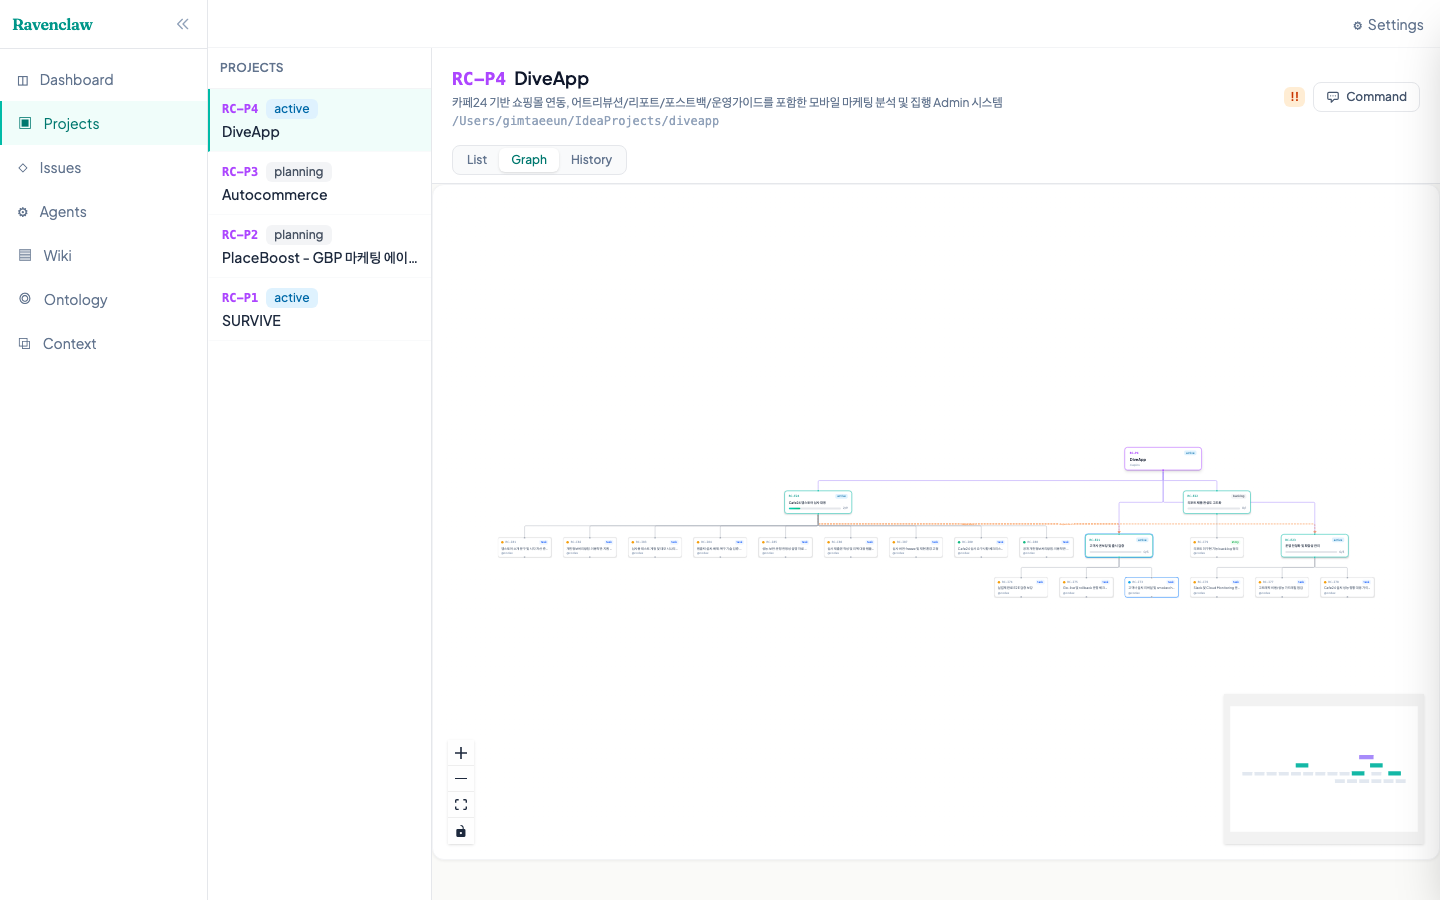Lock the graph viewport
The image size is (1440, 900).
tap(461, 831)
